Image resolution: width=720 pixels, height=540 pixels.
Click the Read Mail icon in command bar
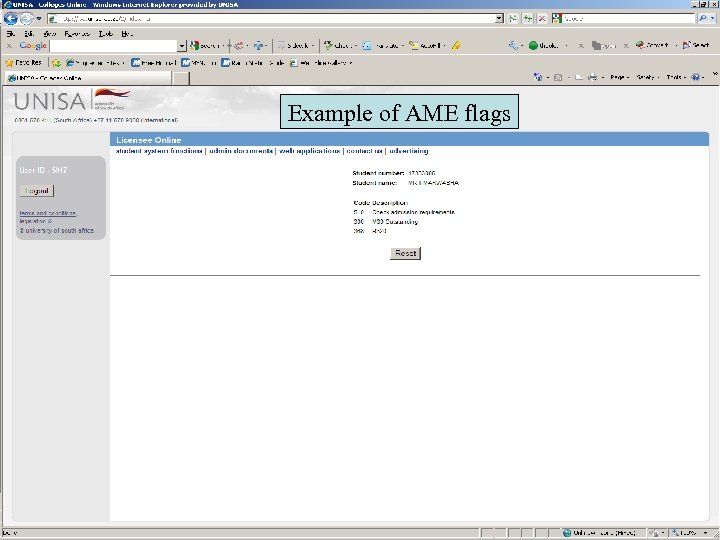(579, 77)
